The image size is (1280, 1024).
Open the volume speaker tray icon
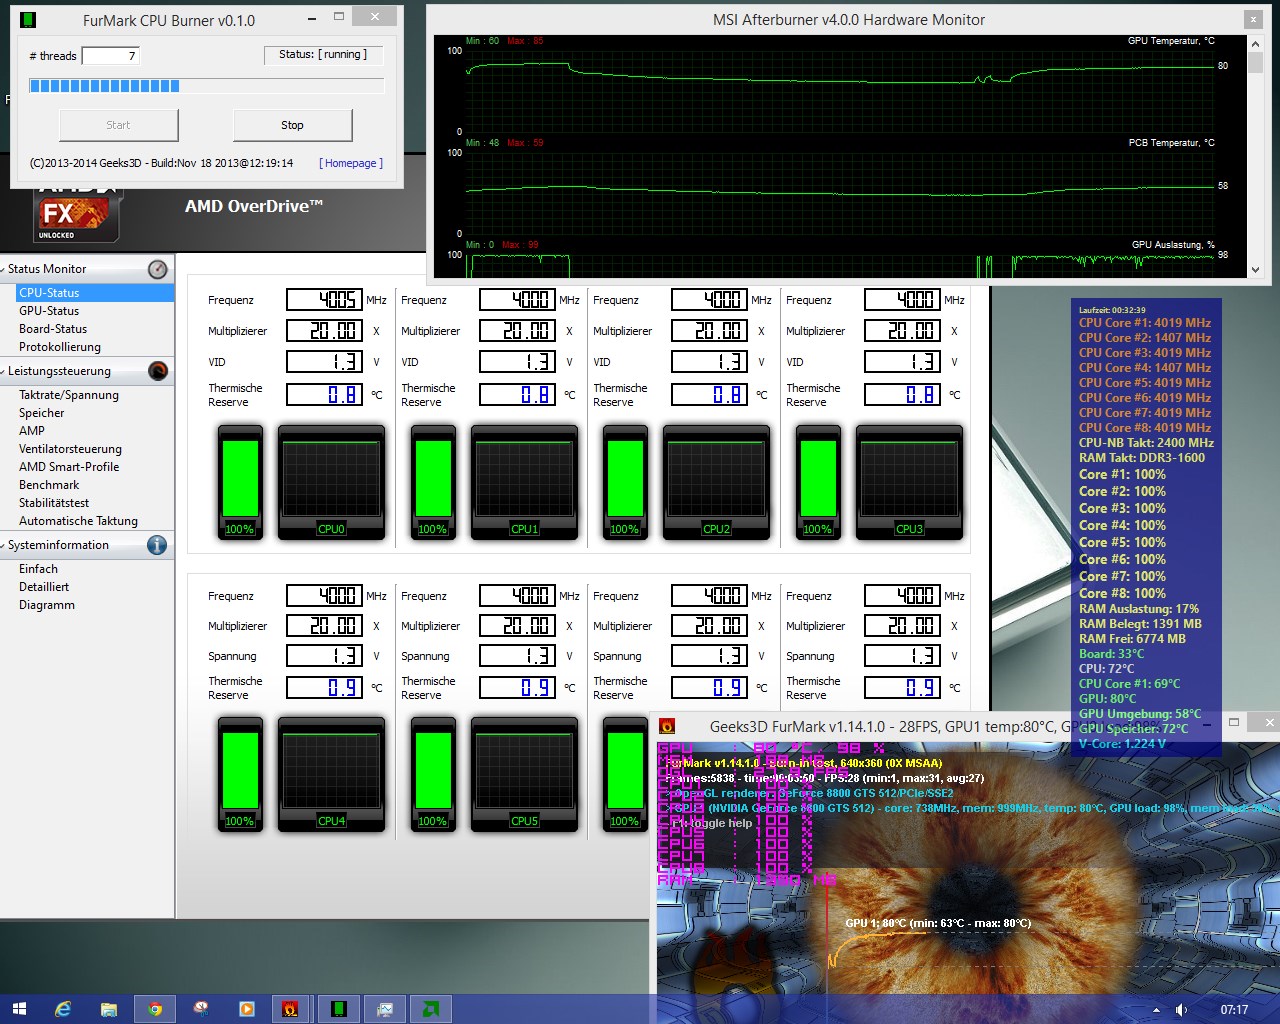pyautogui.click(x=1181, y=1010)
